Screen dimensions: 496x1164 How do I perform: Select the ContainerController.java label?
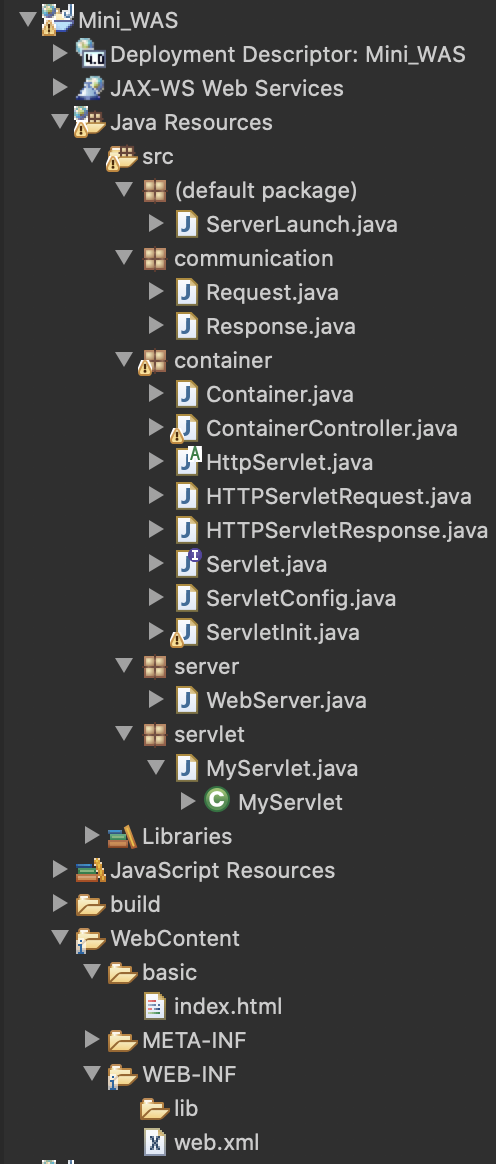(332, 428)
